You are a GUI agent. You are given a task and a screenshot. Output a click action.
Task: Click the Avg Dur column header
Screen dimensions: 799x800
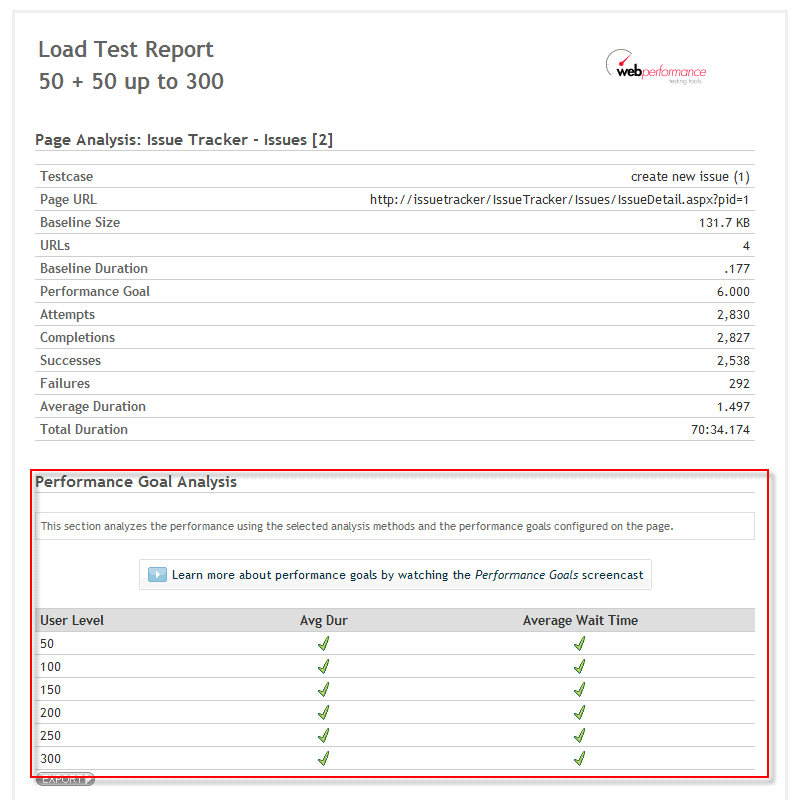[x=323, y=620]
